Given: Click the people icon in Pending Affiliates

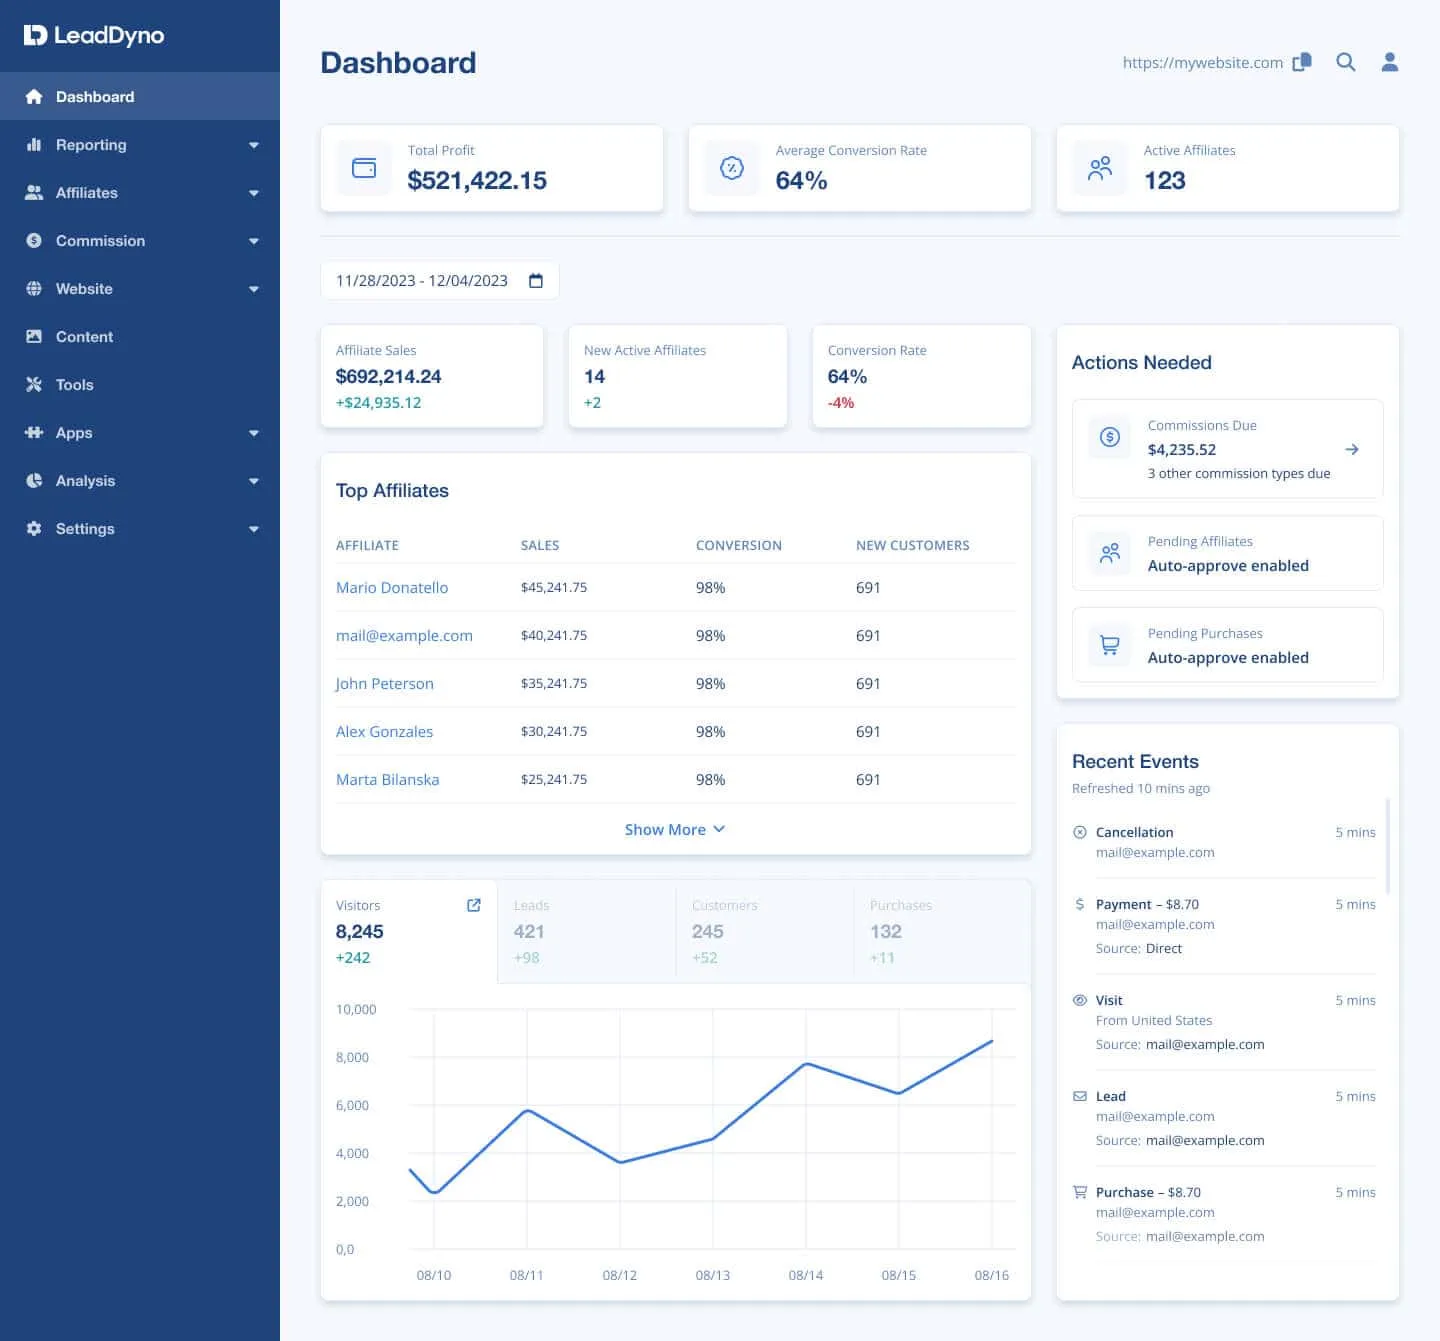Looking at the screenshot, I should pyautogui.click(x=1110, y=553).
